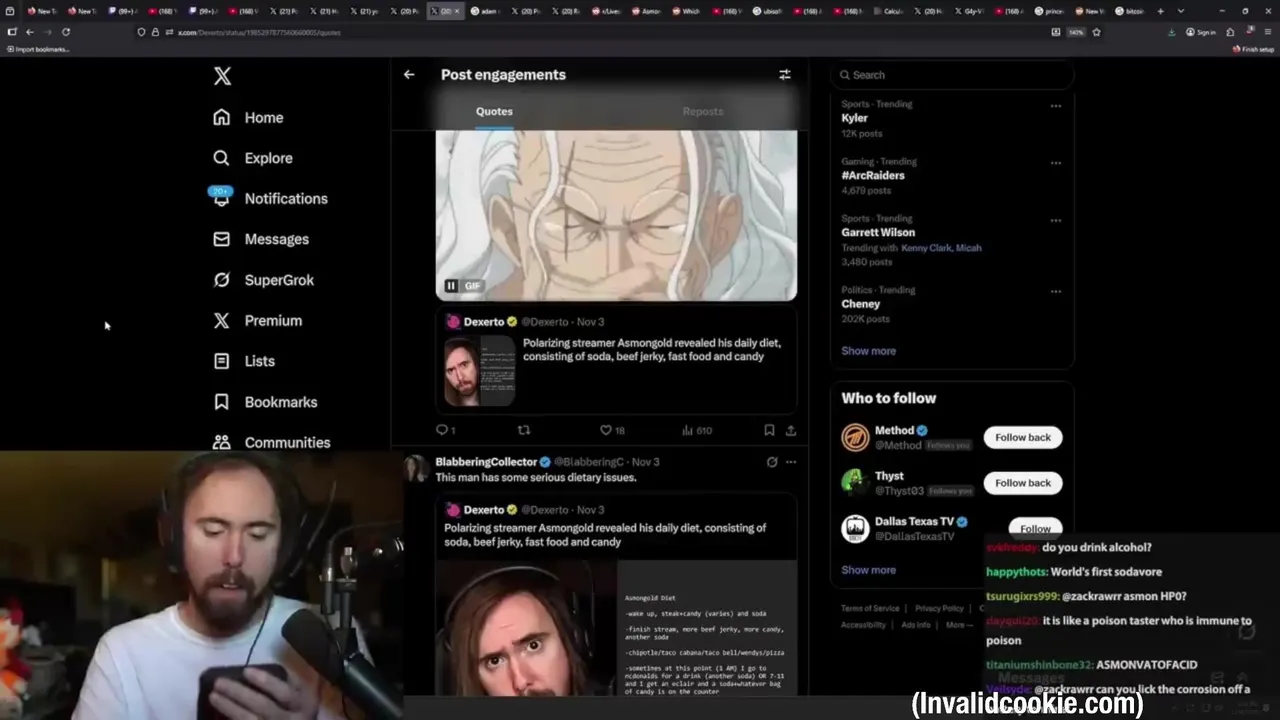Open BlabberingCollector's profile name
Screen dimensions: 1280x720
(x=486, y=462)
